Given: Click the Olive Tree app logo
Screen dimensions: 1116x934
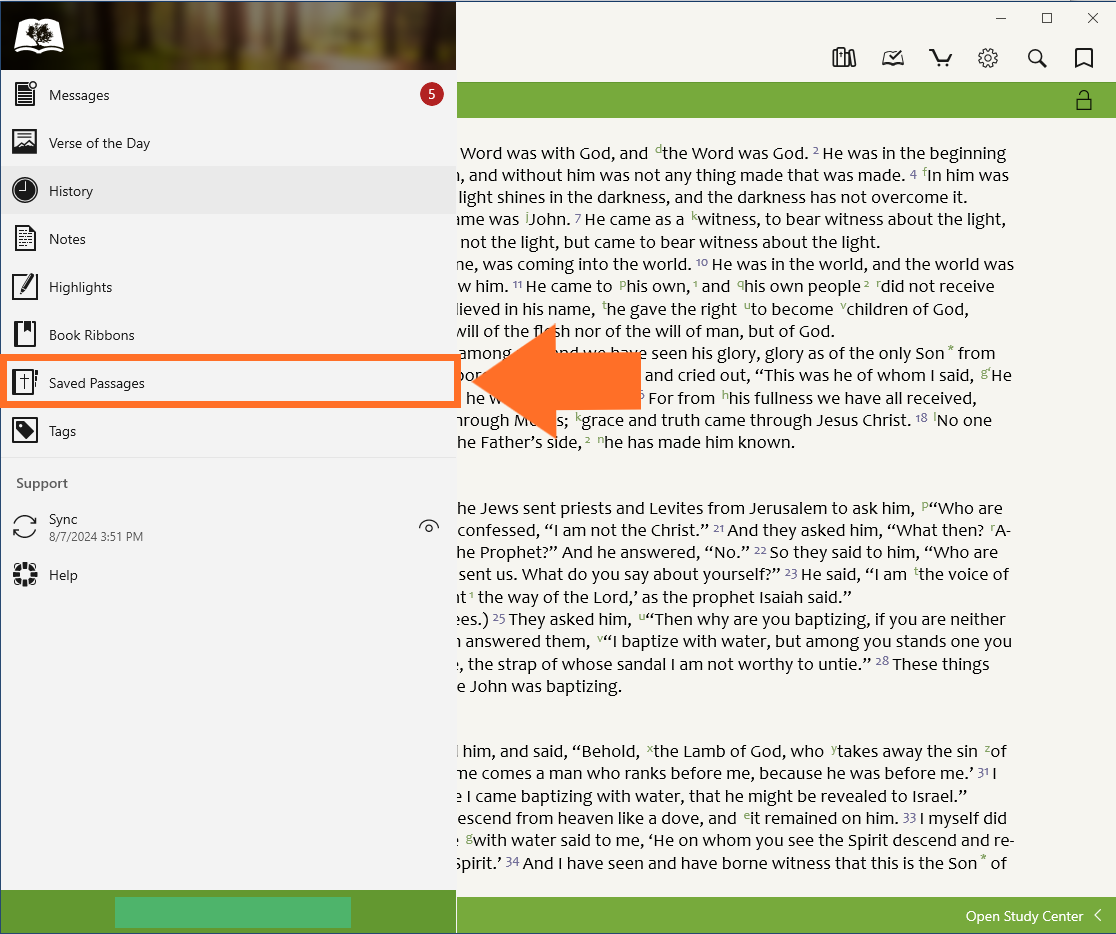Looking at the screenshot, I should coord(39,37).
